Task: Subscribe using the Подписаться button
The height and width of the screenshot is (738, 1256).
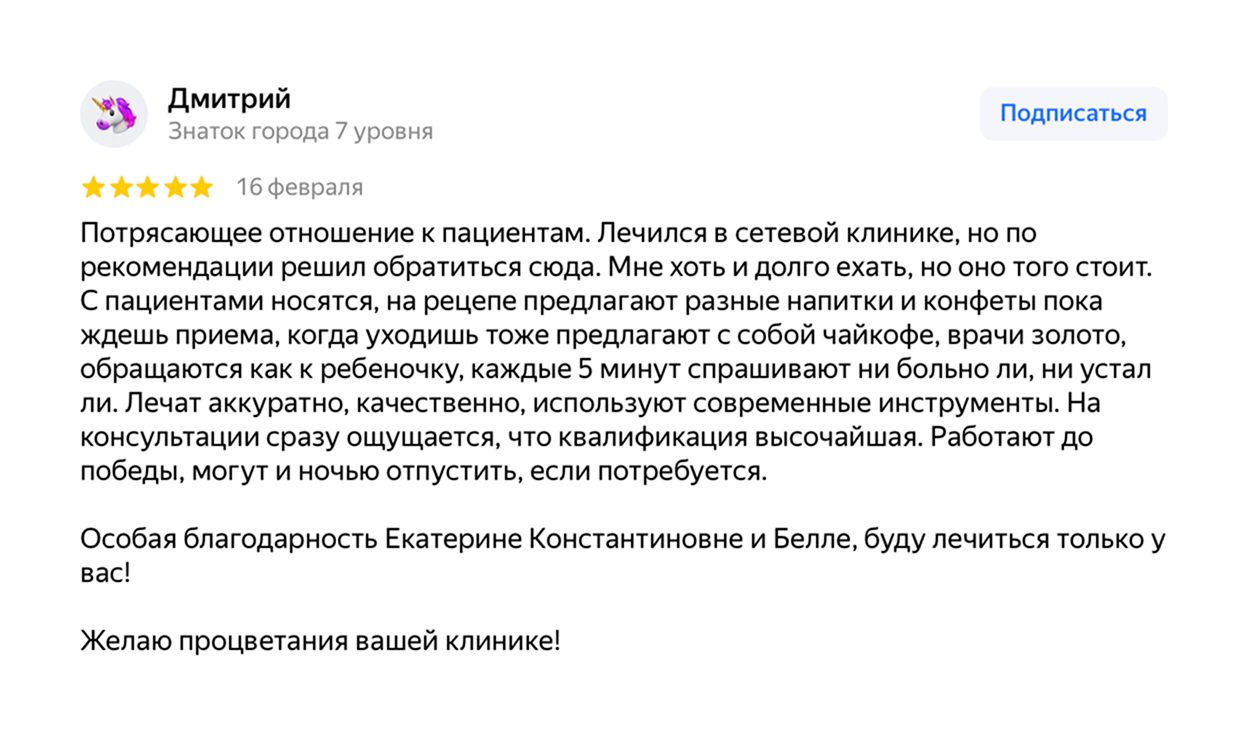Action: tap(1073, 113)
